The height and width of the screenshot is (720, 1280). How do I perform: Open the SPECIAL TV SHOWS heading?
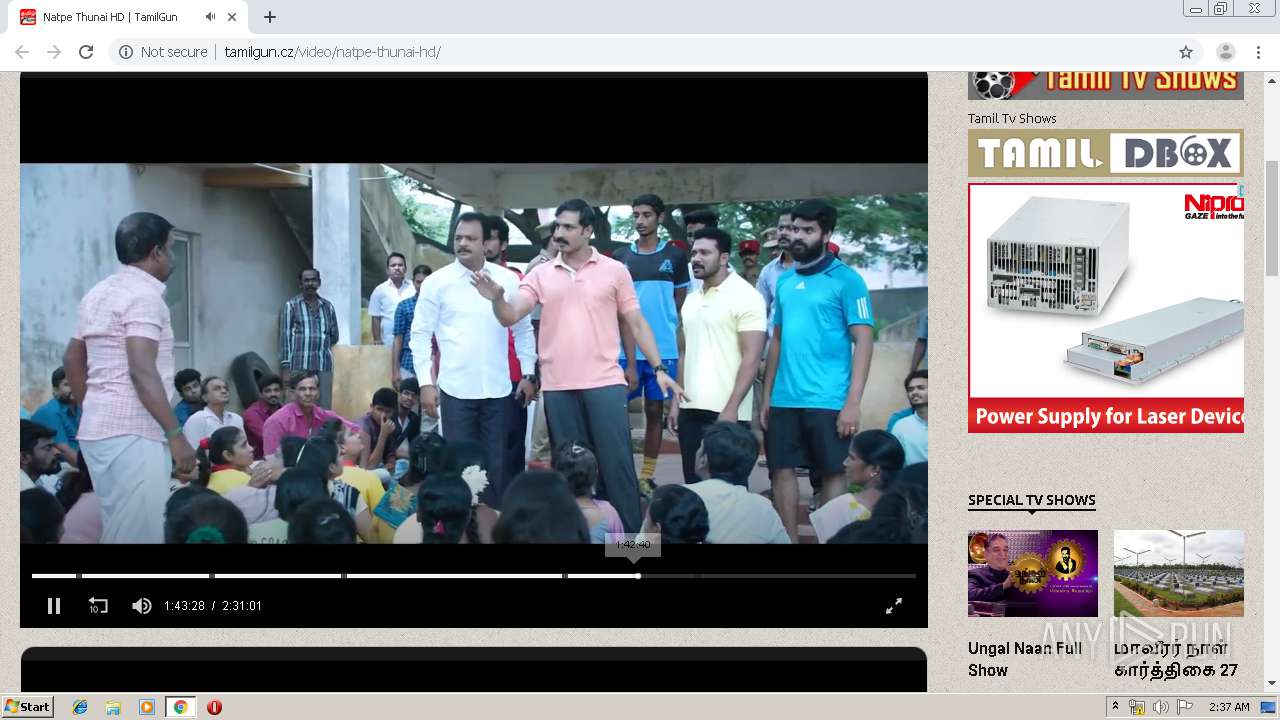(x=1032, y=500)
